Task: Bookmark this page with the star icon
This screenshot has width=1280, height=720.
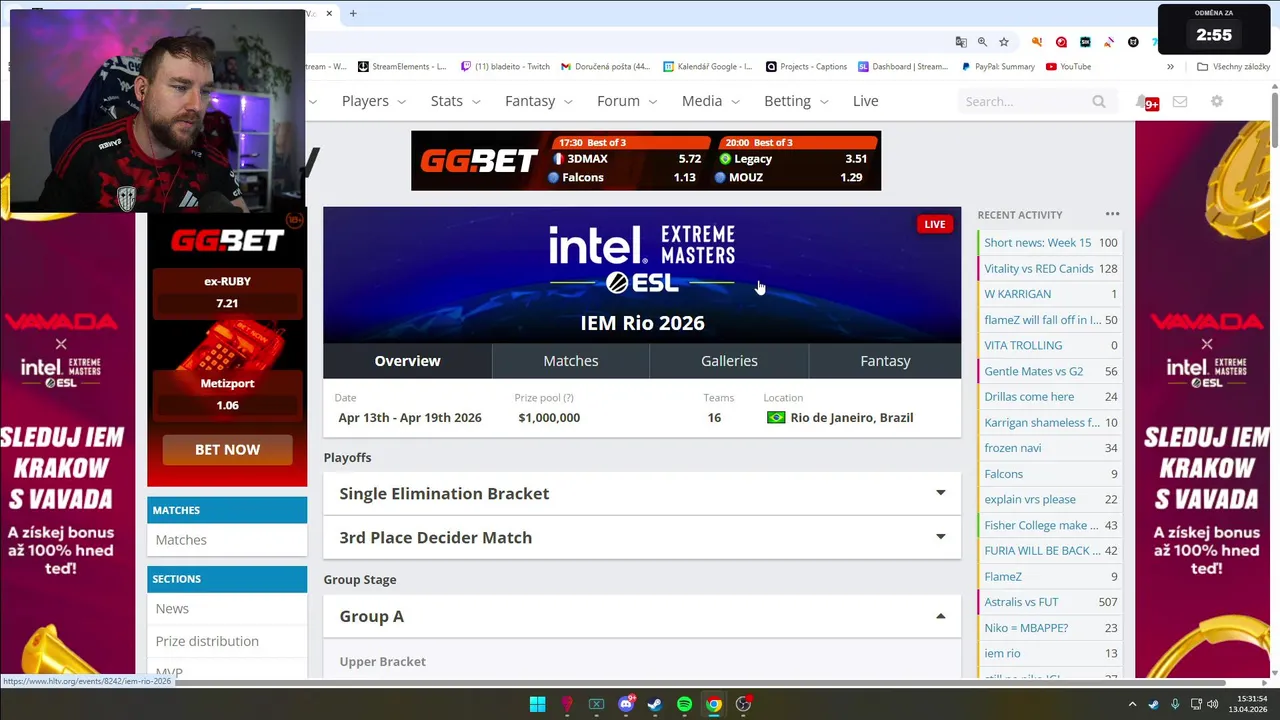Action: pyautogui.click(x=1004, y=42)
